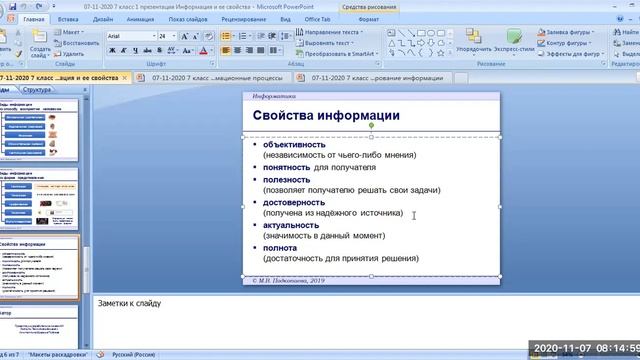Open Упорядочить arrange menu
Screen dimensions: 640x360
pos(474,43)
